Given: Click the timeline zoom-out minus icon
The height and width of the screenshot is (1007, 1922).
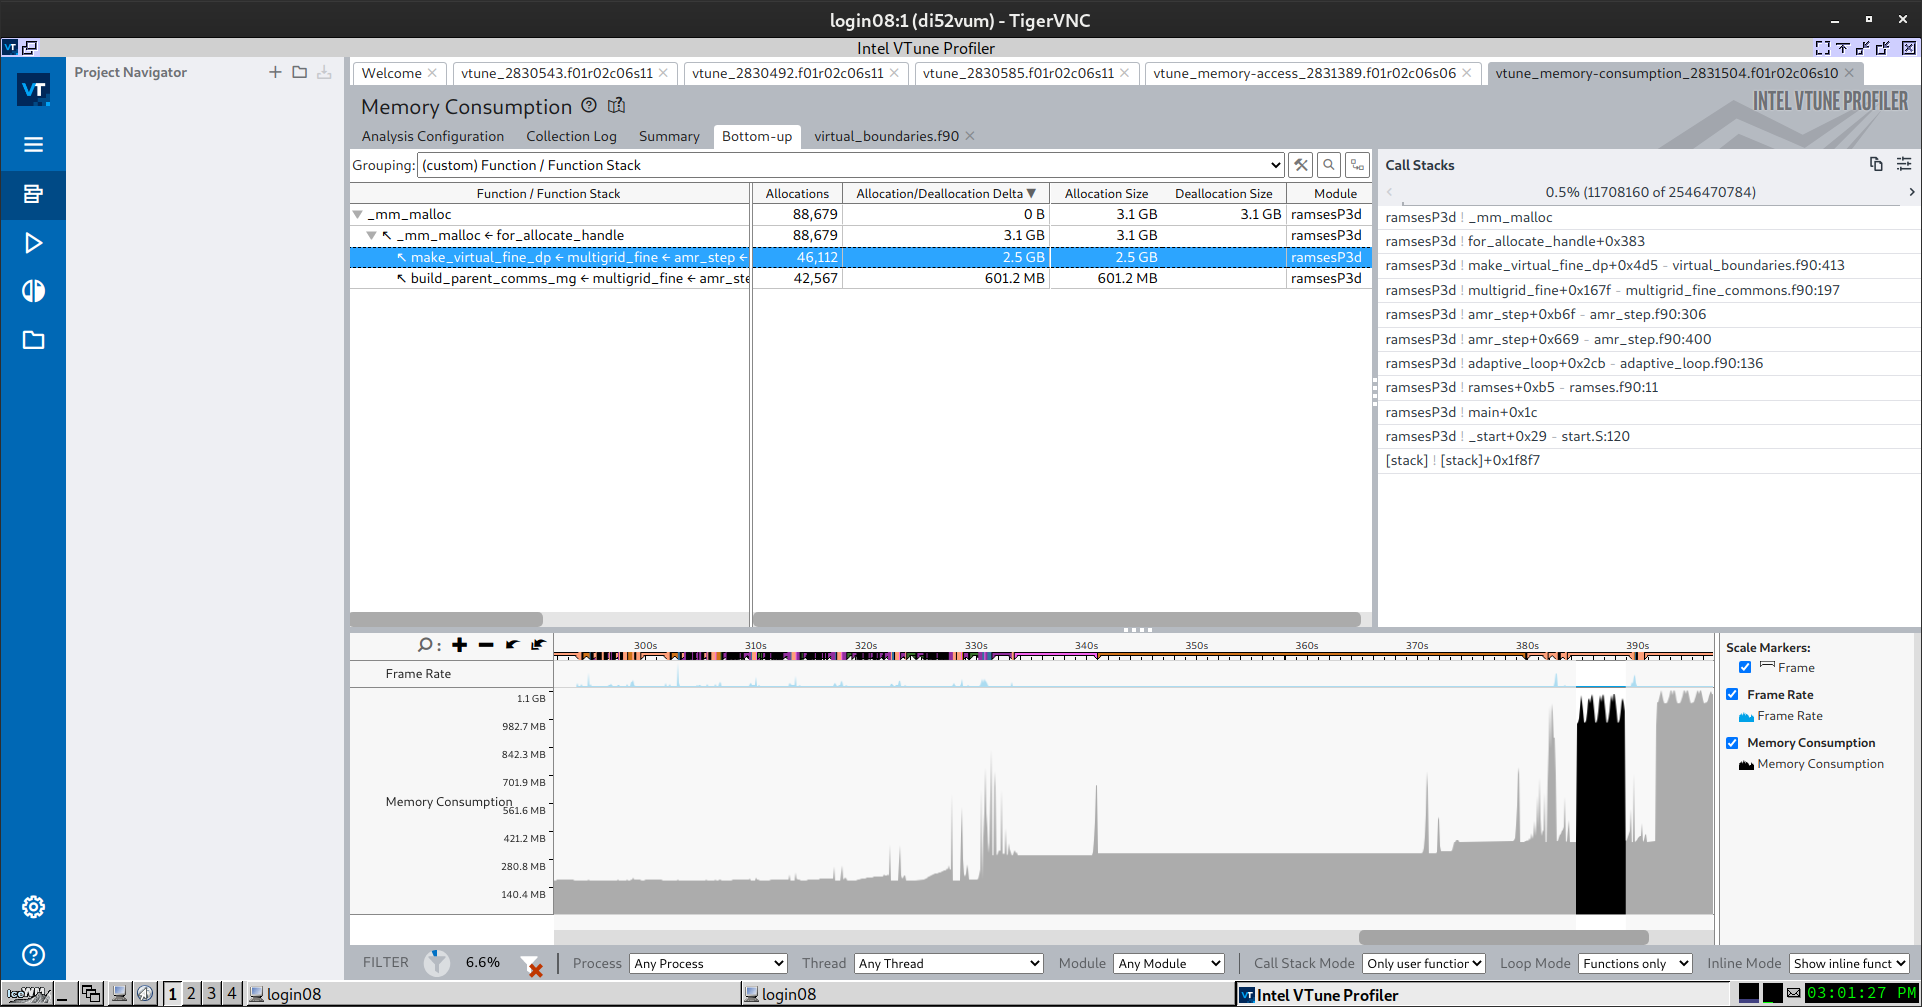Looking at the screenshot, I should pyautogui.click(x=486, y=645).
